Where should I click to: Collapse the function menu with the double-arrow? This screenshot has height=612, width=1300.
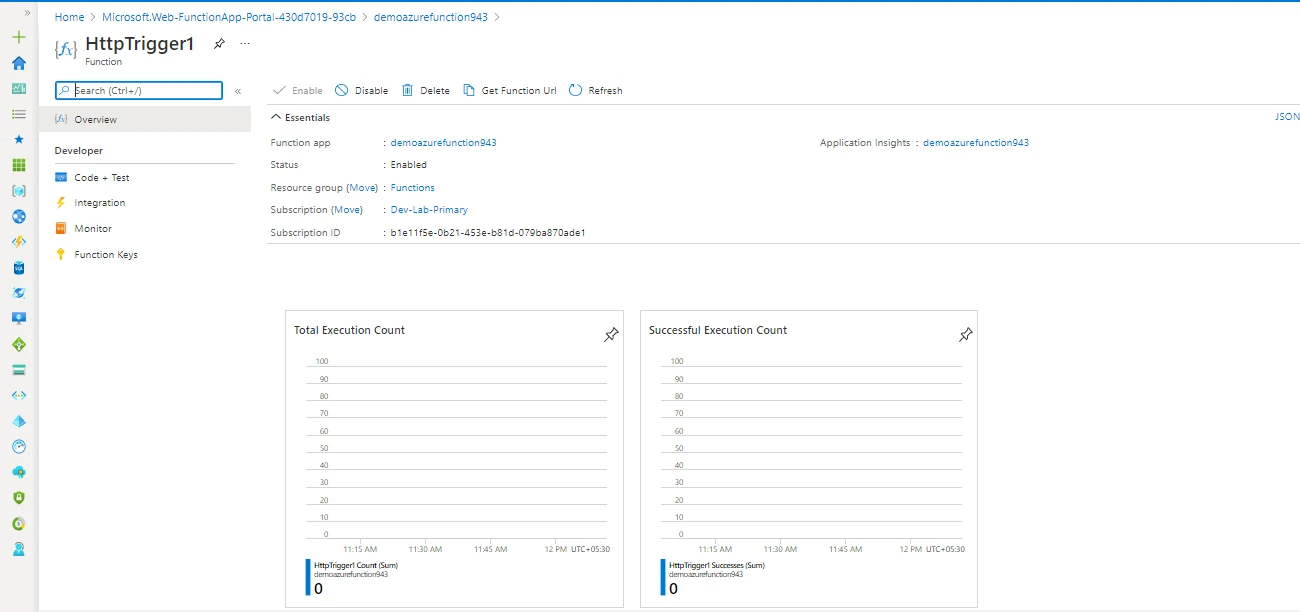(239, 90)
